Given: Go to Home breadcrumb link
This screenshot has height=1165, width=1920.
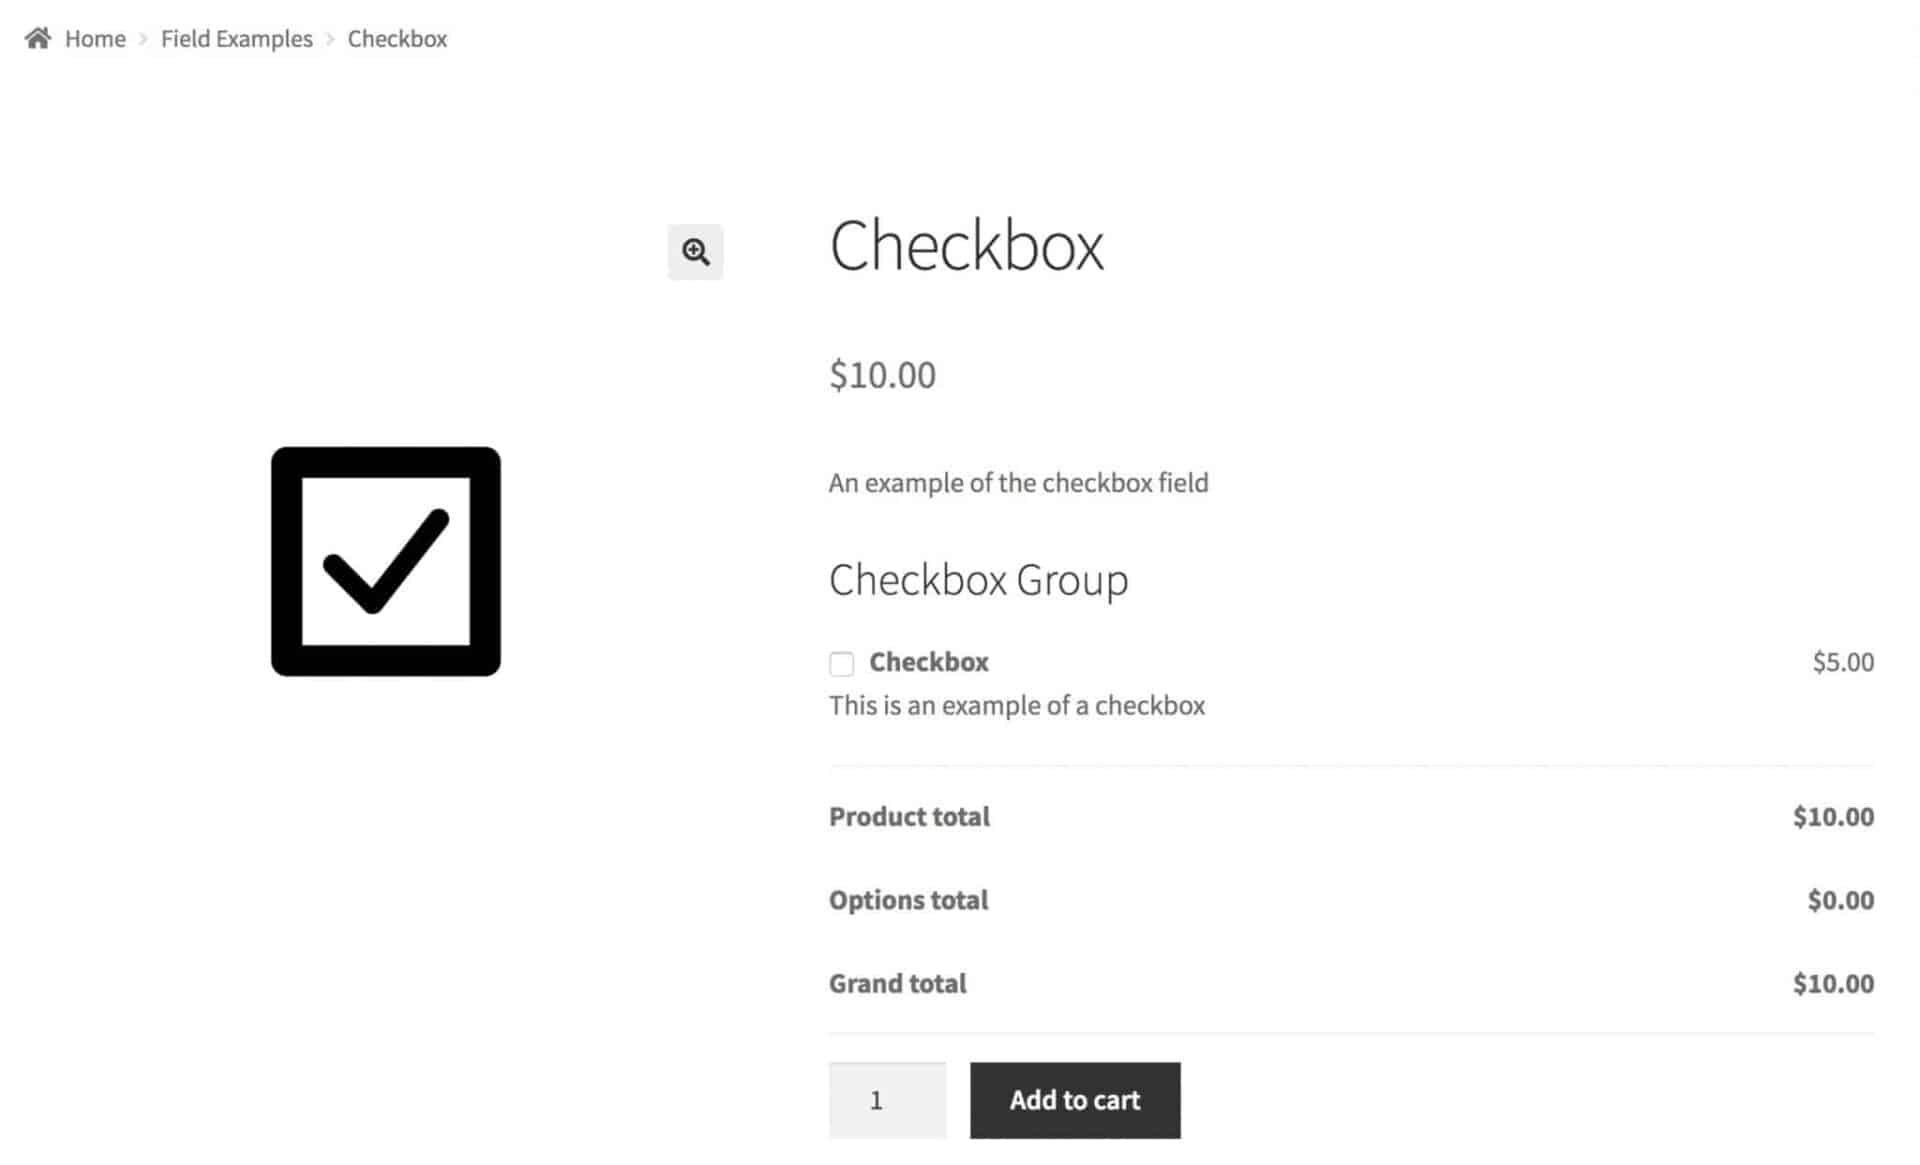Looking at the screenshot, I should click(95, 39).
